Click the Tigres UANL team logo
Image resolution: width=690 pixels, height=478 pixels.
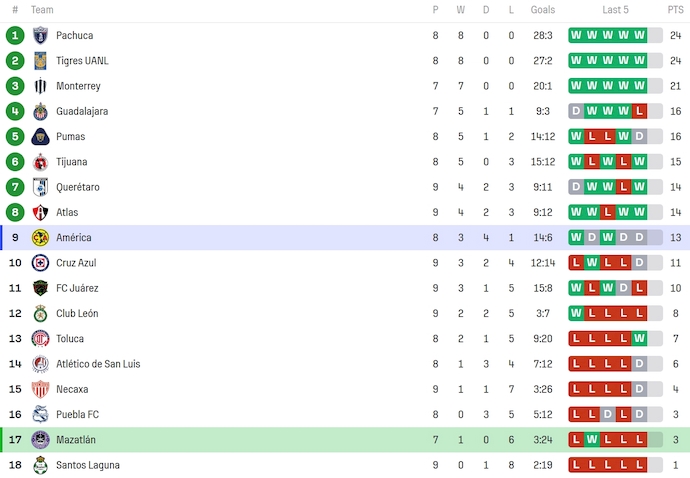coord(40,61)
